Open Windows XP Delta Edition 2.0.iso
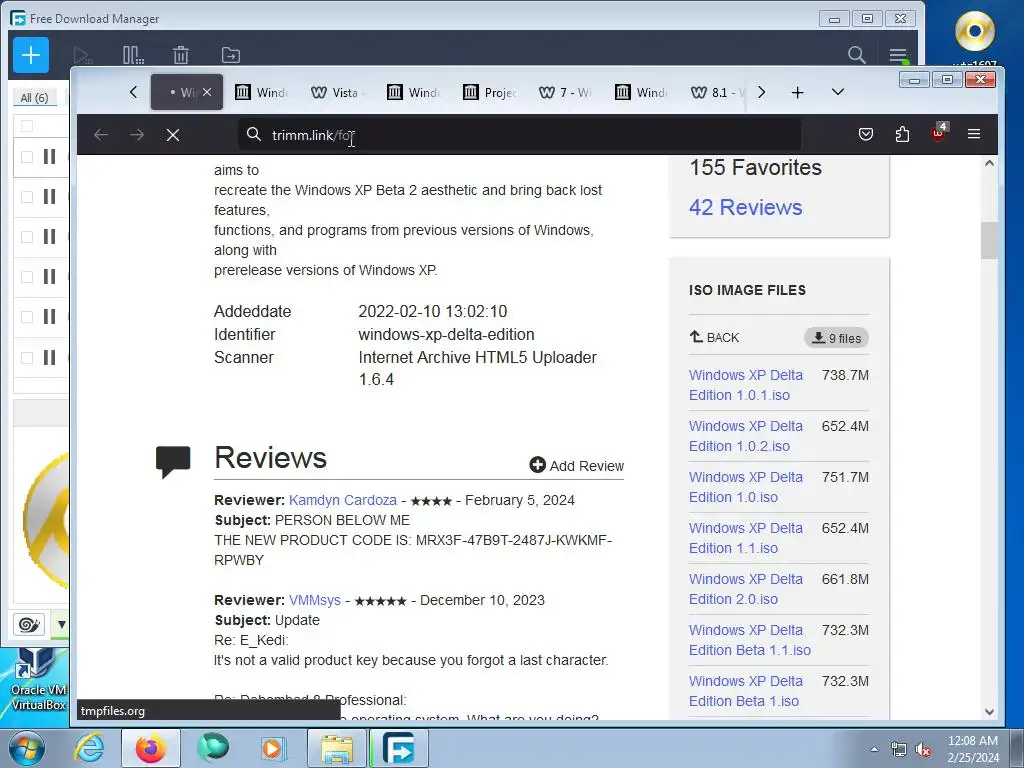The height and width of the screenshot is (768, 1024). click(745, 589)
